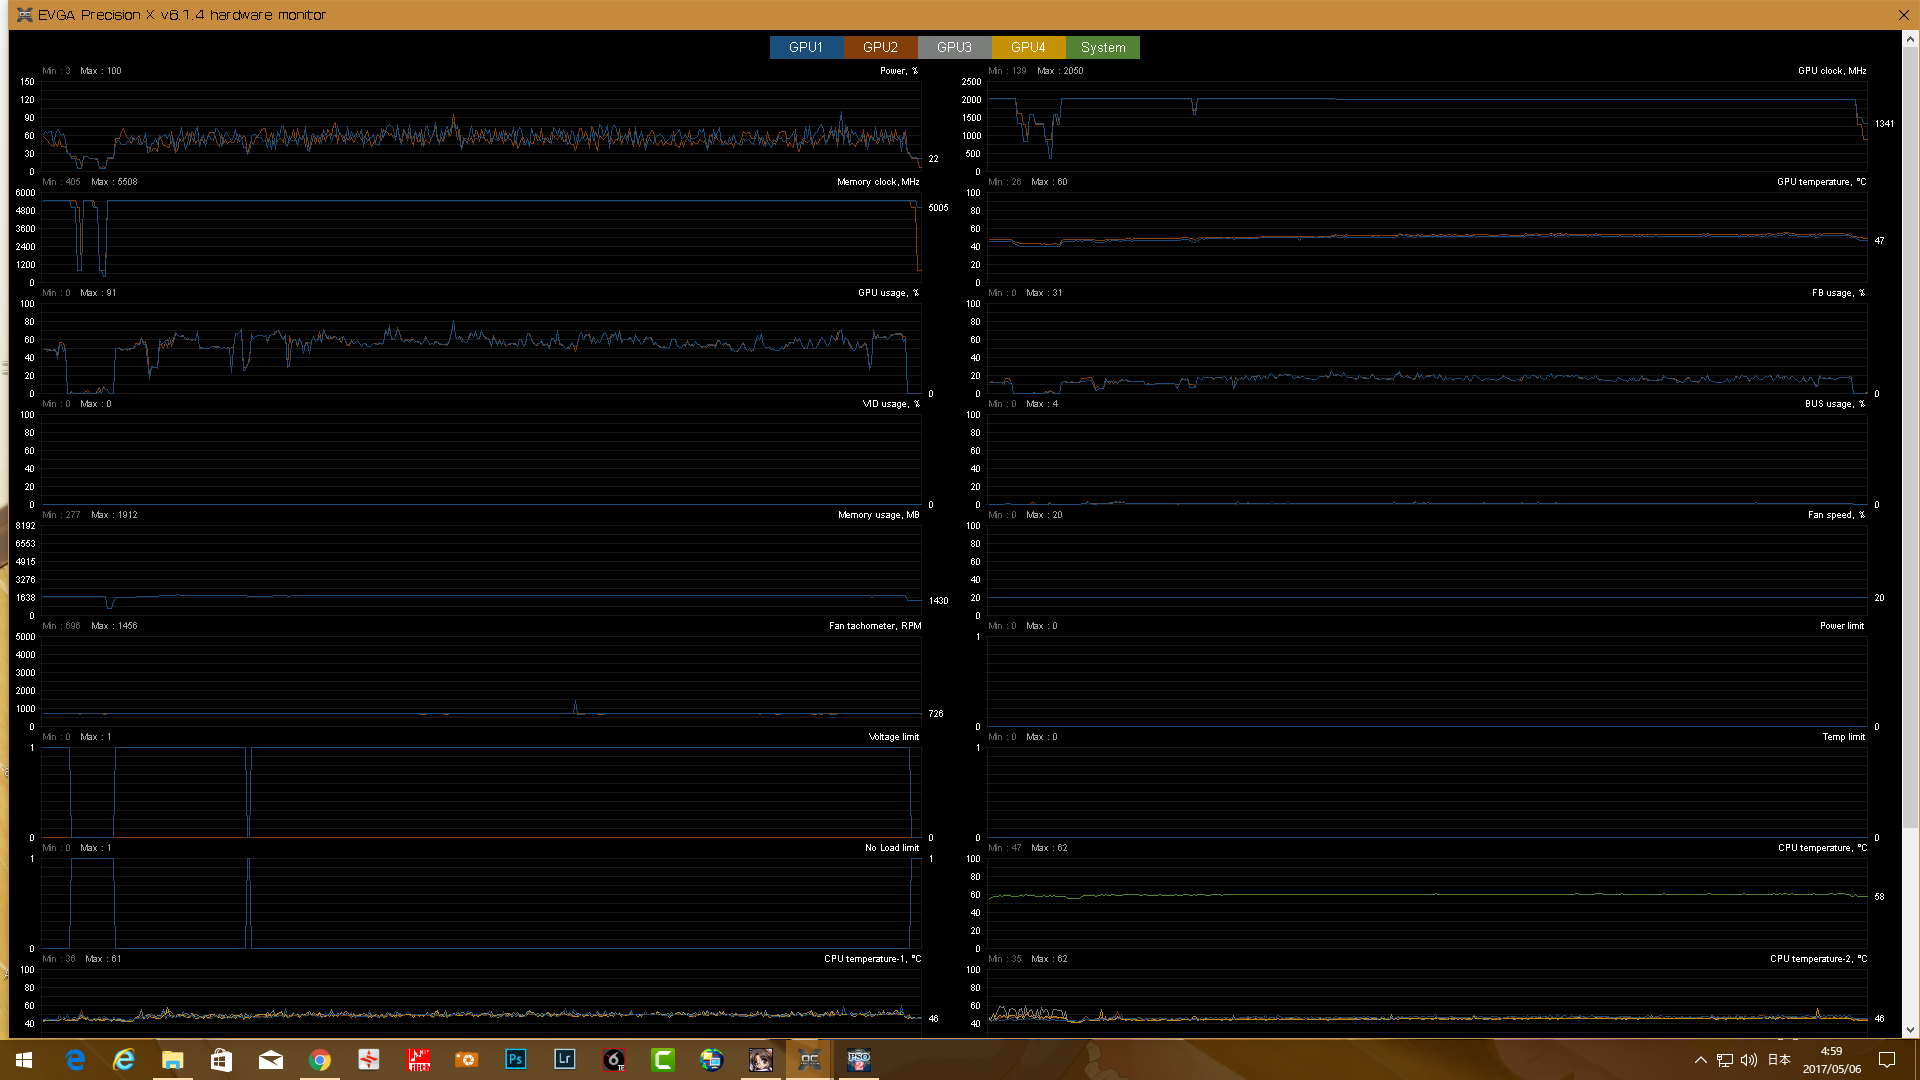Click the 'Memory usage, MB' graph label
The height and width of the screenshot is (1080, 1920).
879,515
